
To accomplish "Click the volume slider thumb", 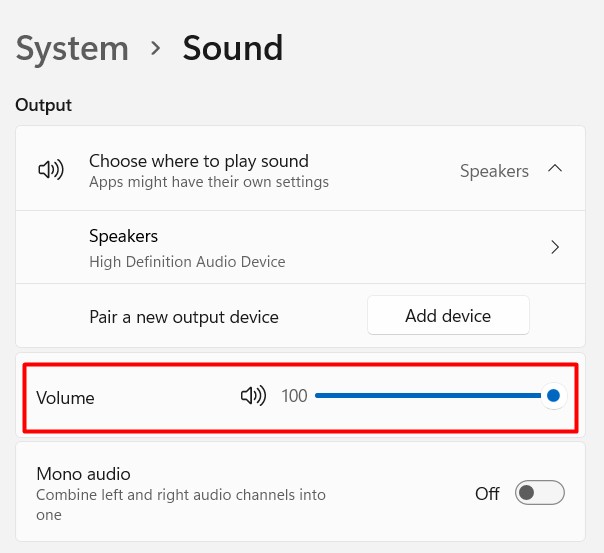I will 553,396.
